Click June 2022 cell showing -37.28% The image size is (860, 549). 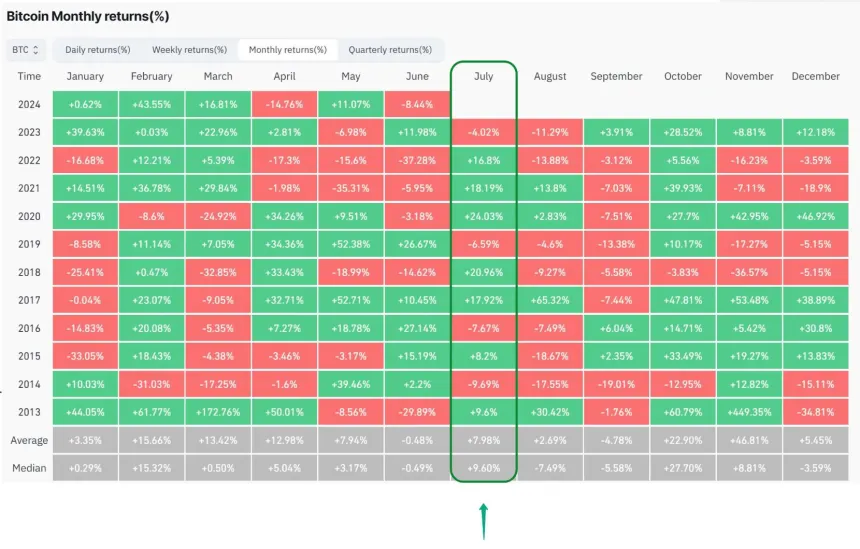(417, 160)
